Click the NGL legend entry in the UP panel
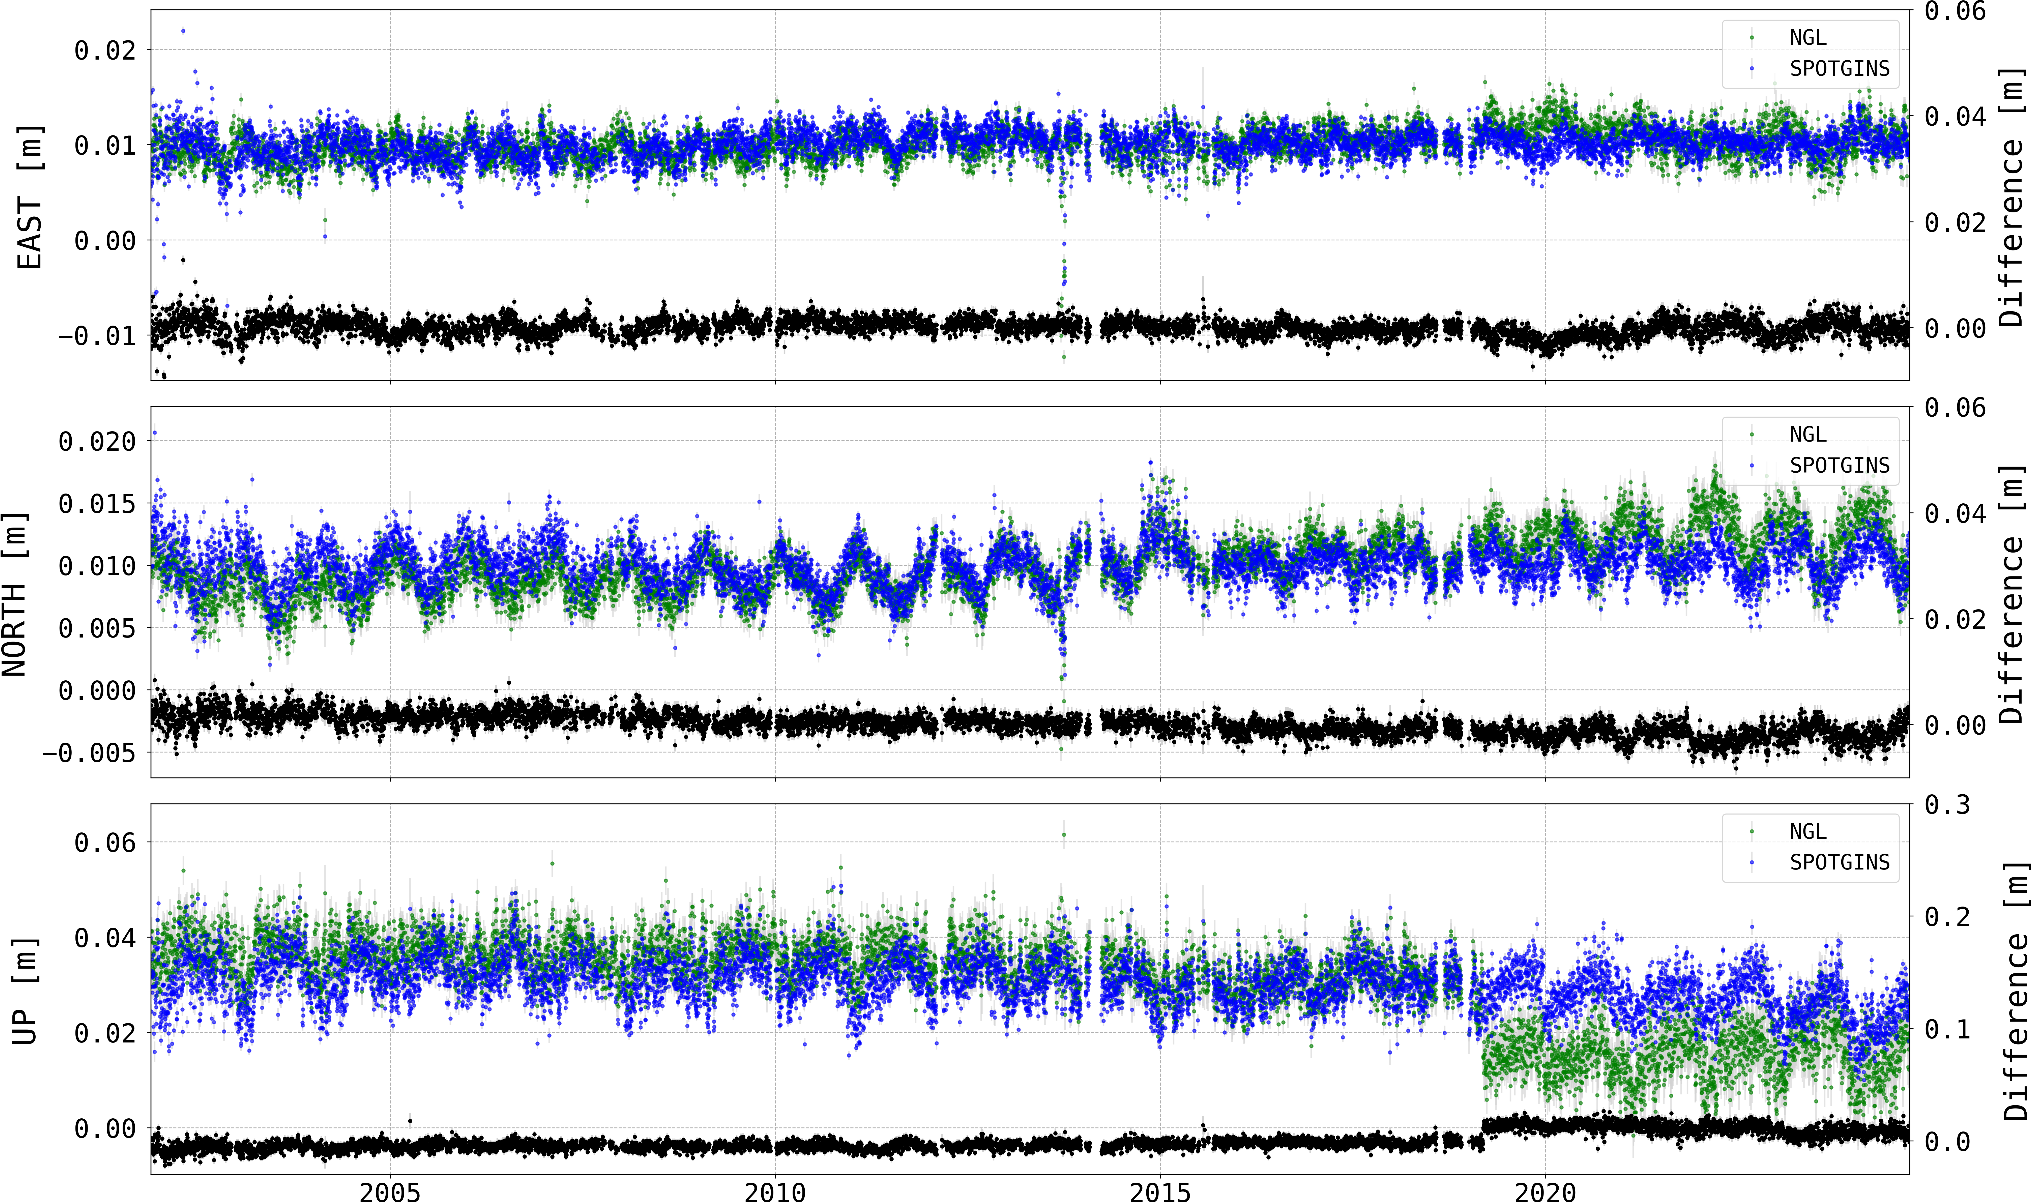Viewport: 2031px width, 1202px height. [1807, 832]
